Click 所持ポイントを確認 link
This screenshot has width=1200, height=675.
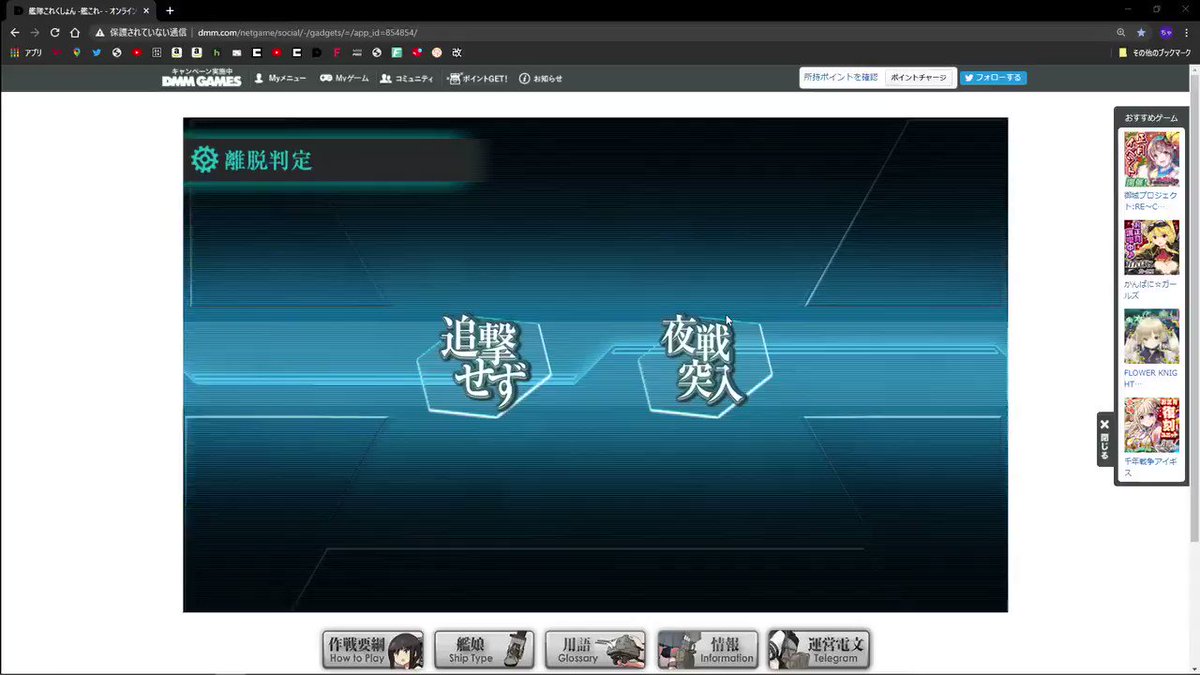tap(841, 77)
